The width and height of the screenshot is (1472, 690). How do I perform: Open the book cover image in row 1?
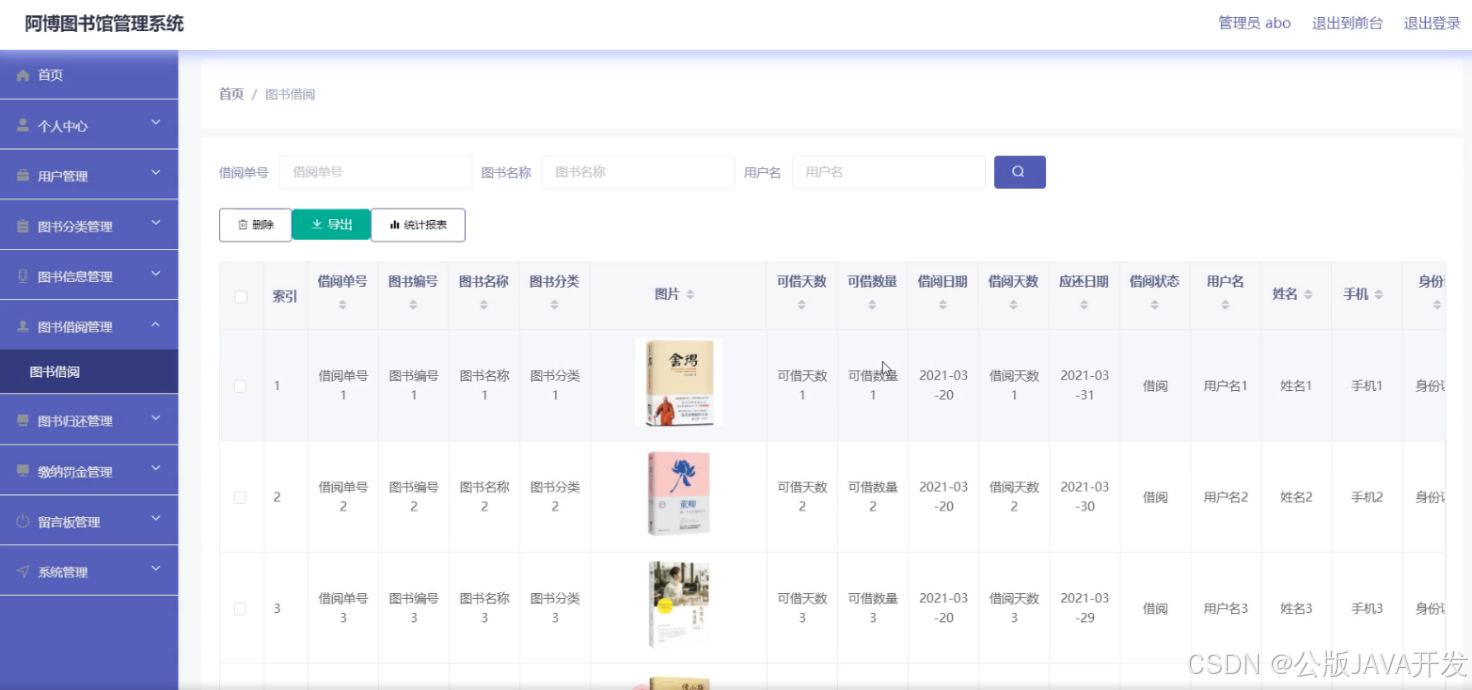[679, 383]
